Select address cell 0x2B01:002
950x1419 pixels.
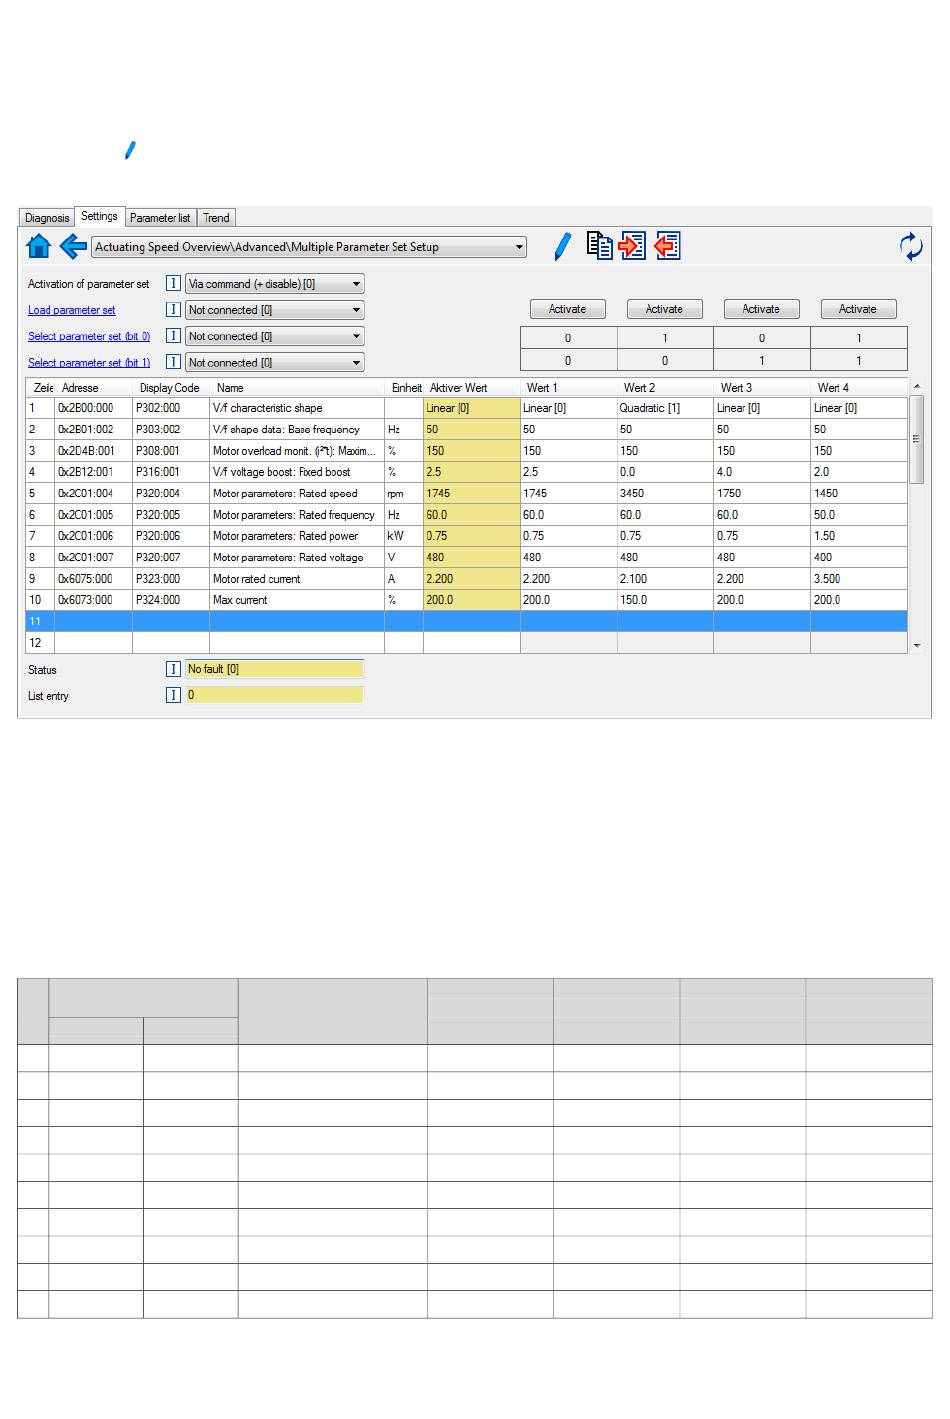(94, 429)
